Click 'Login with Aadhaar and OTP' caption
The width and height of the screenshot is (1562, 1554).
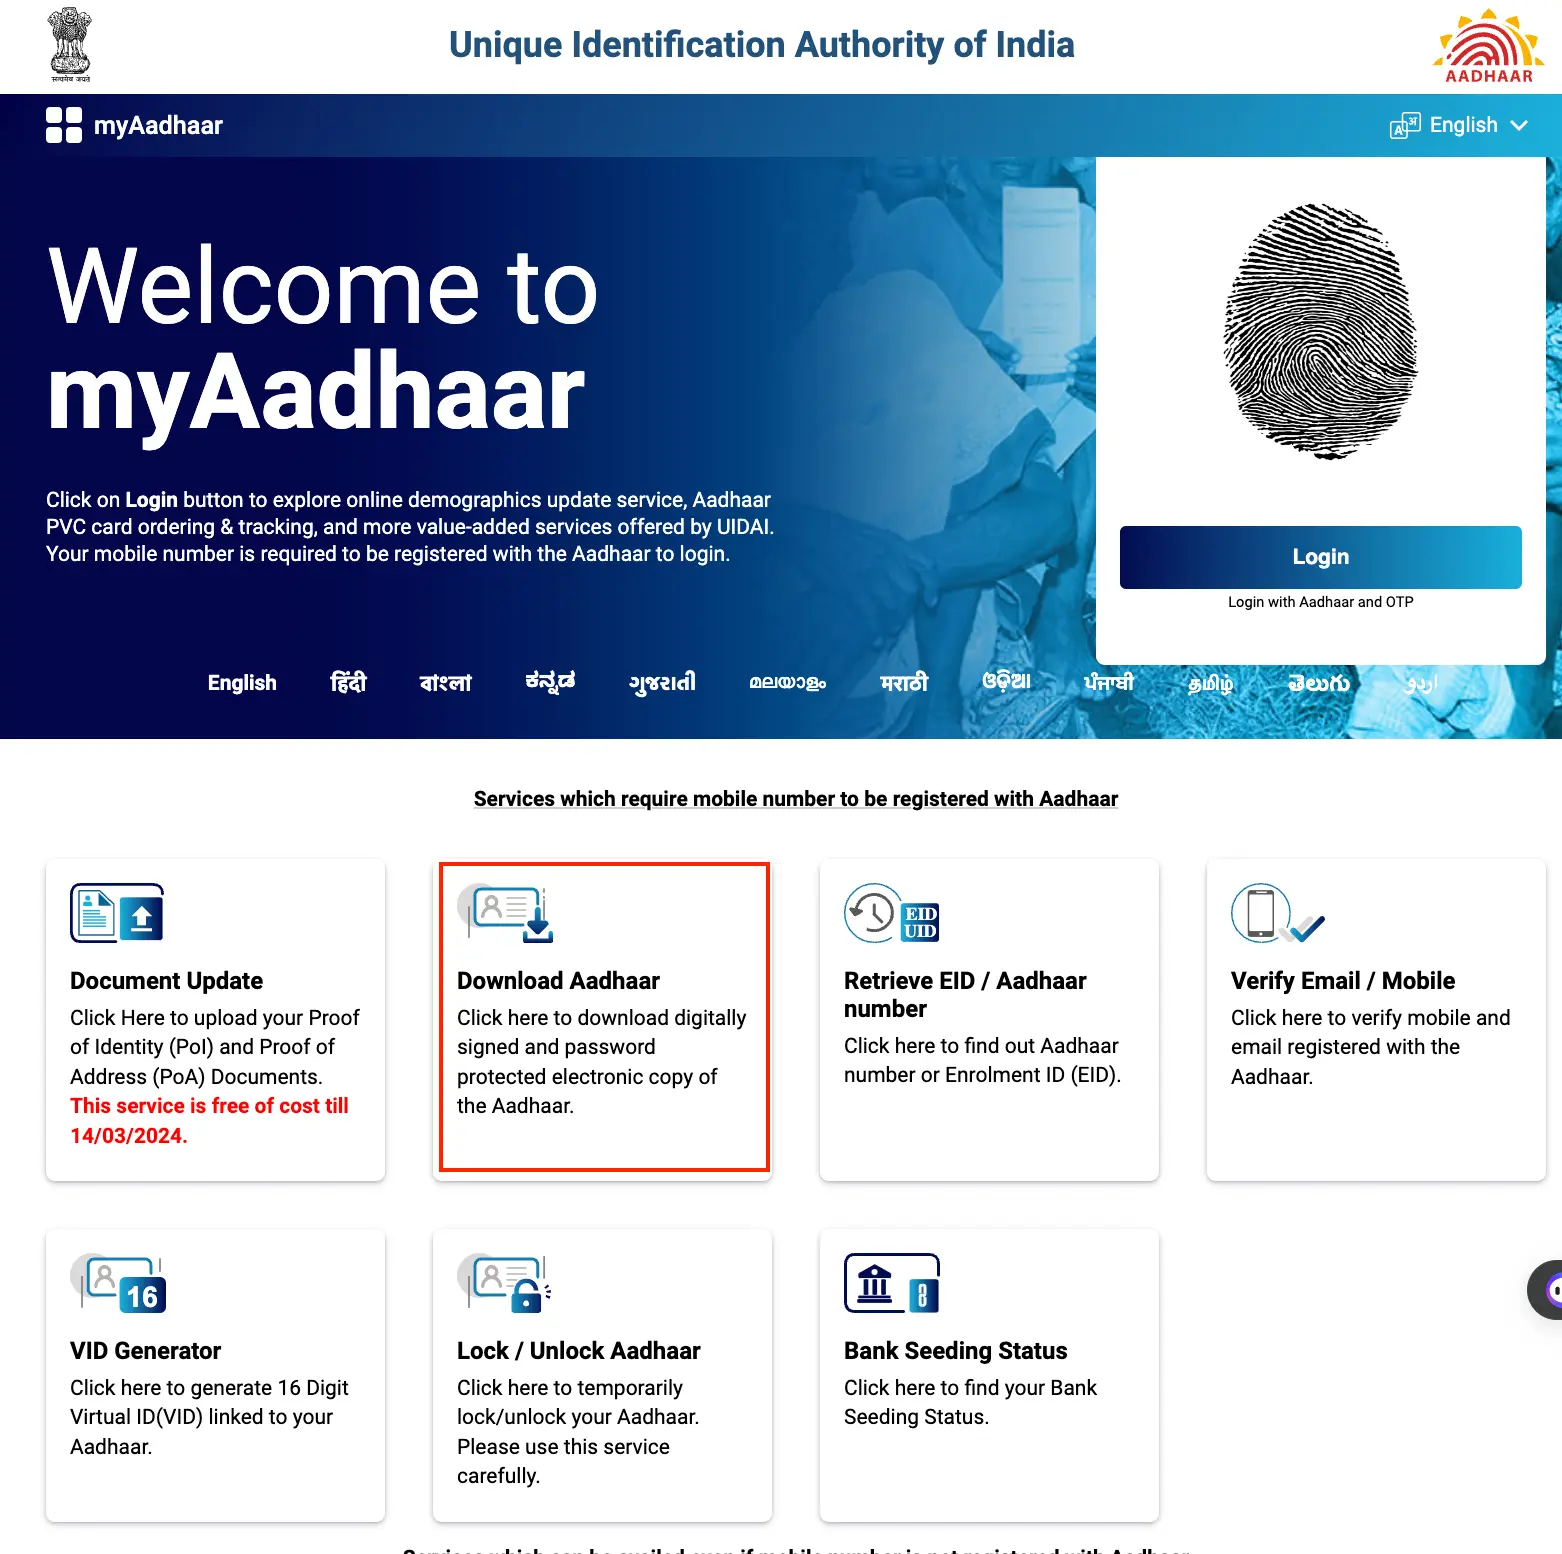1321,602
